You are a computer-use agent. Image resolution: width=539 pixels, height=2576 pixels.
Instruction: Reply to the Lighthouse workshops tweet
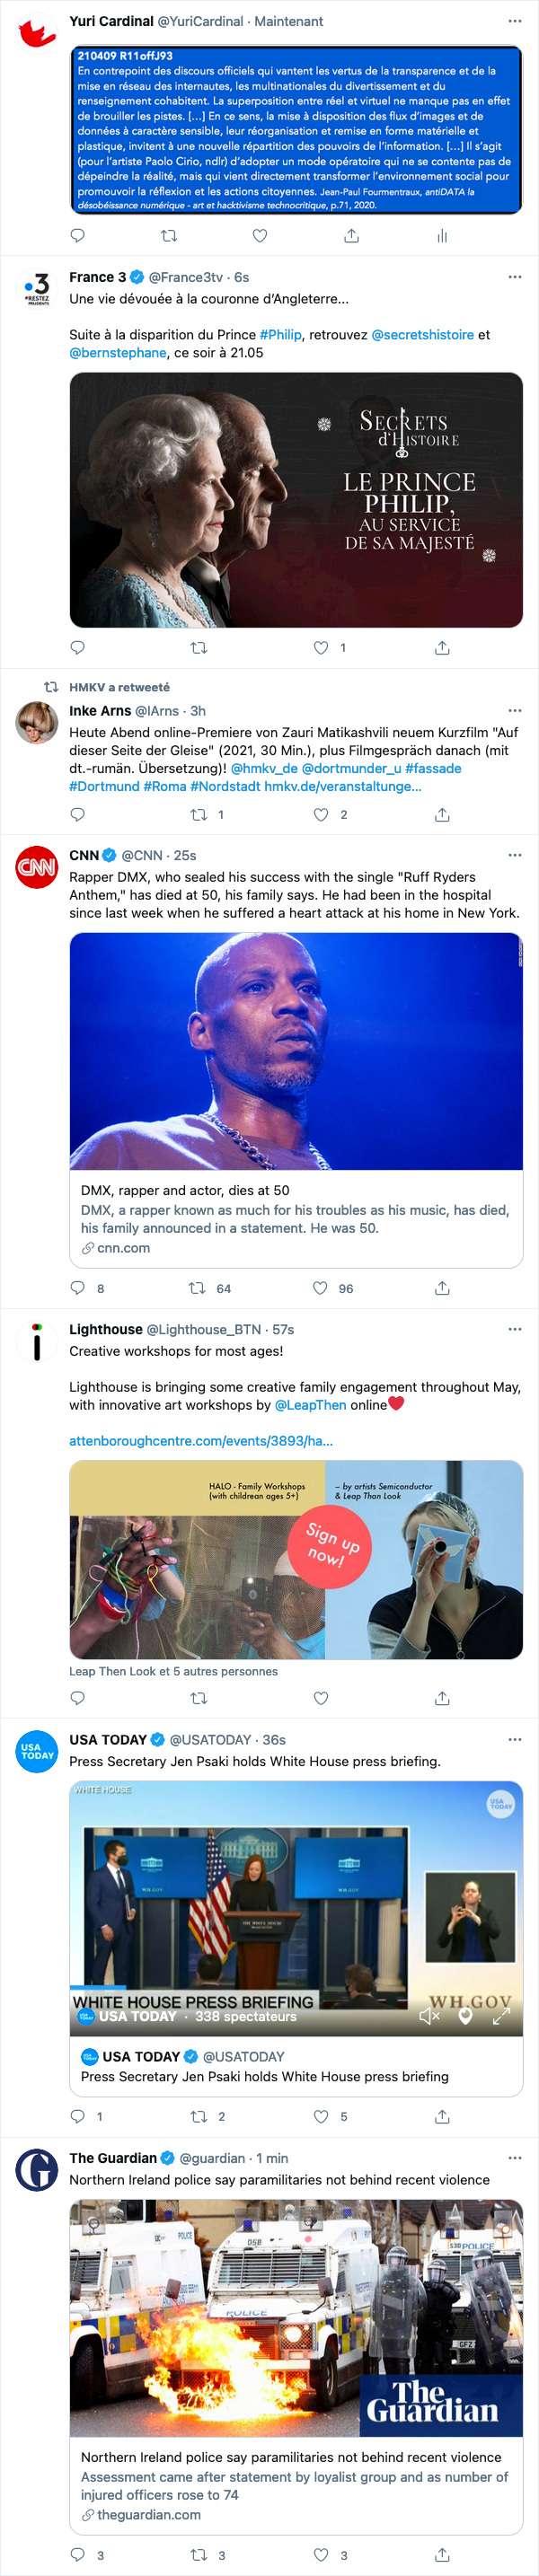(78, 1698)
